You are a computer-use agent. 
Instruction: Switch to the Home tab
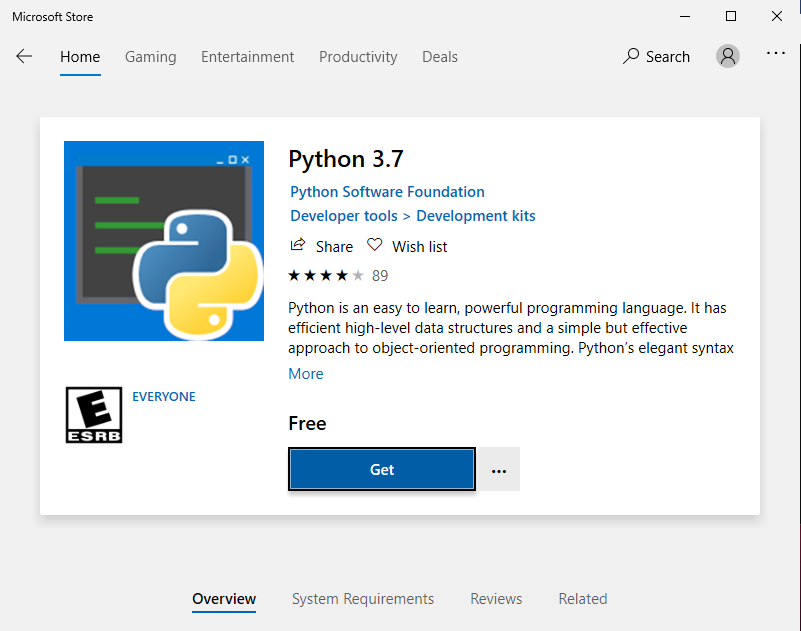pyautogui.click(x=80, y=57)
